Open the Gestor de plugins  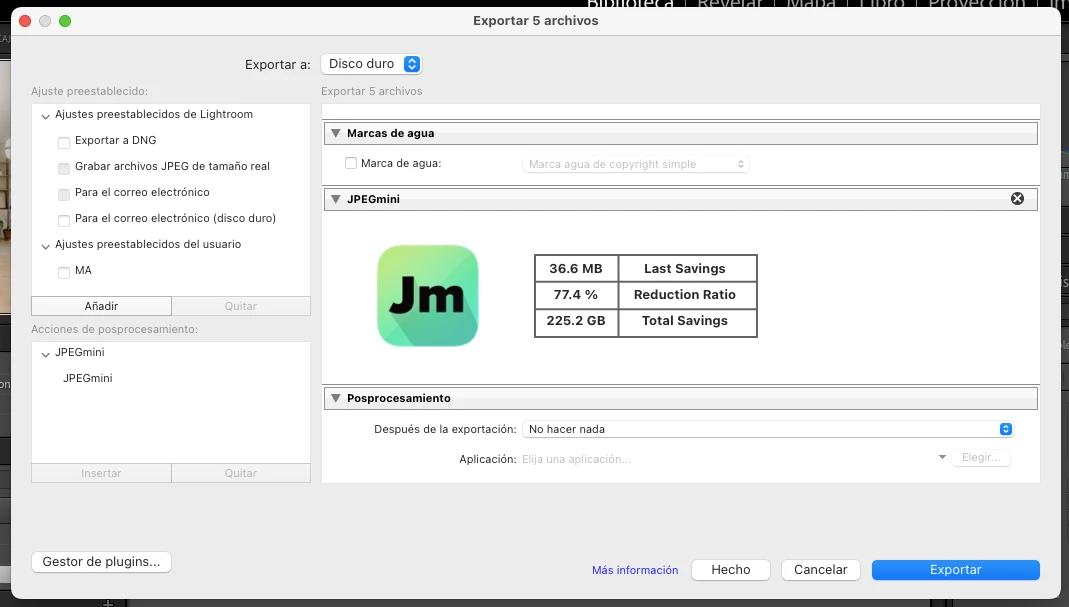(x=101, y=561)
